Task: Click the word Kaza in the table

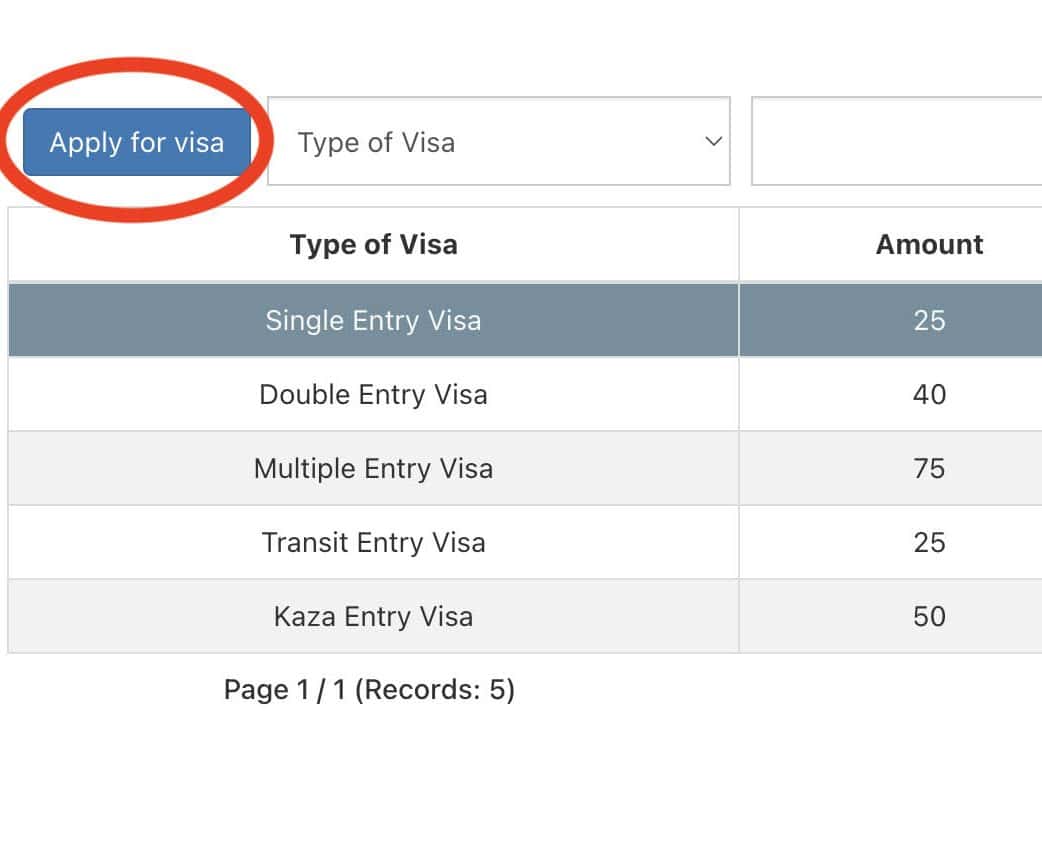Action: point(304,616)
